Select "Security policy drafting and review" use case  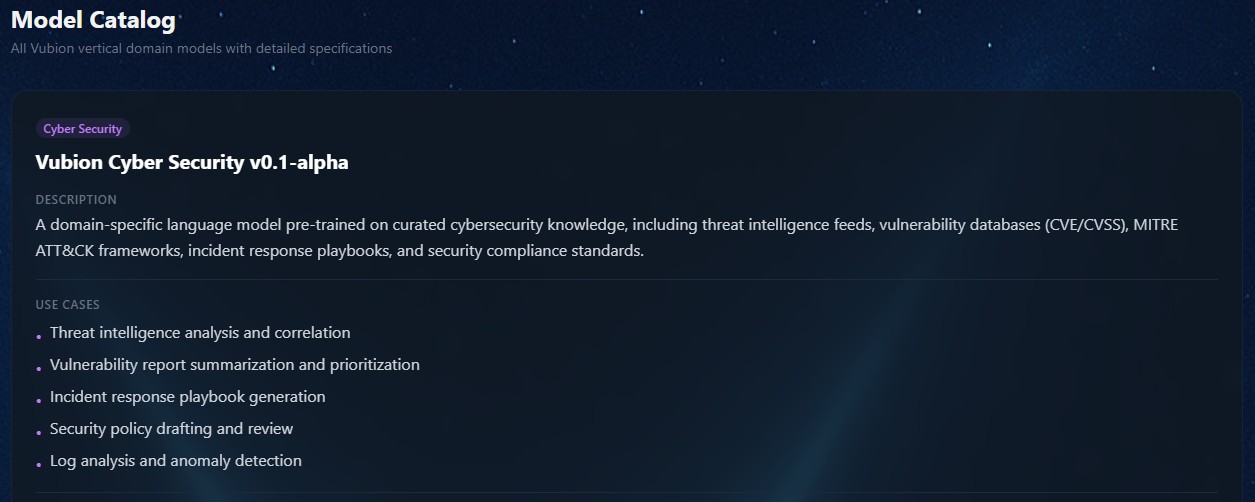point(172,429)
